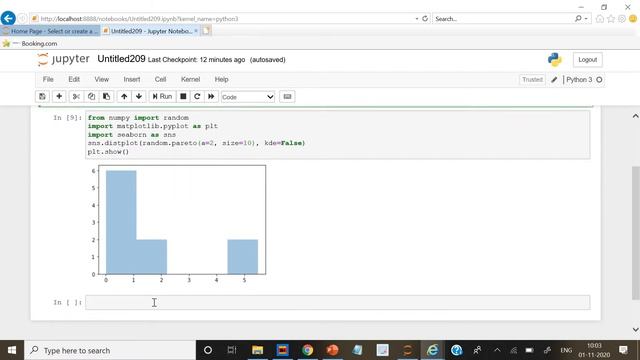Click the Jupyter logo
Viewport: 640px width, 360px height.
coord(63,59)
